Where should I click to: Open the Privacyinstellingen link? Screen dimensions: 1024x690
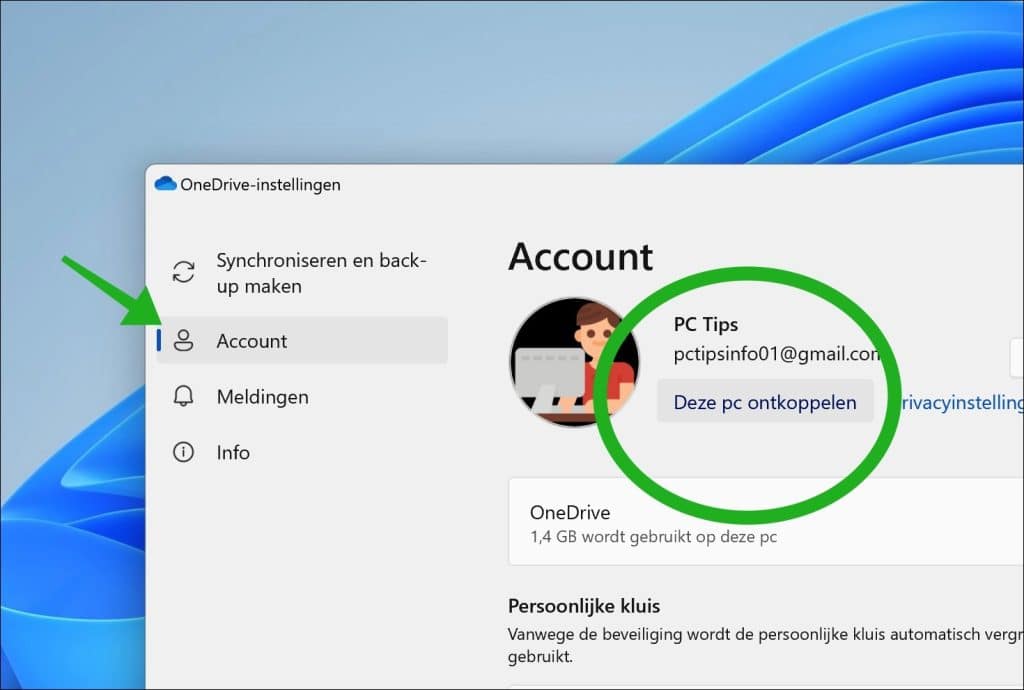coord(961,402)
